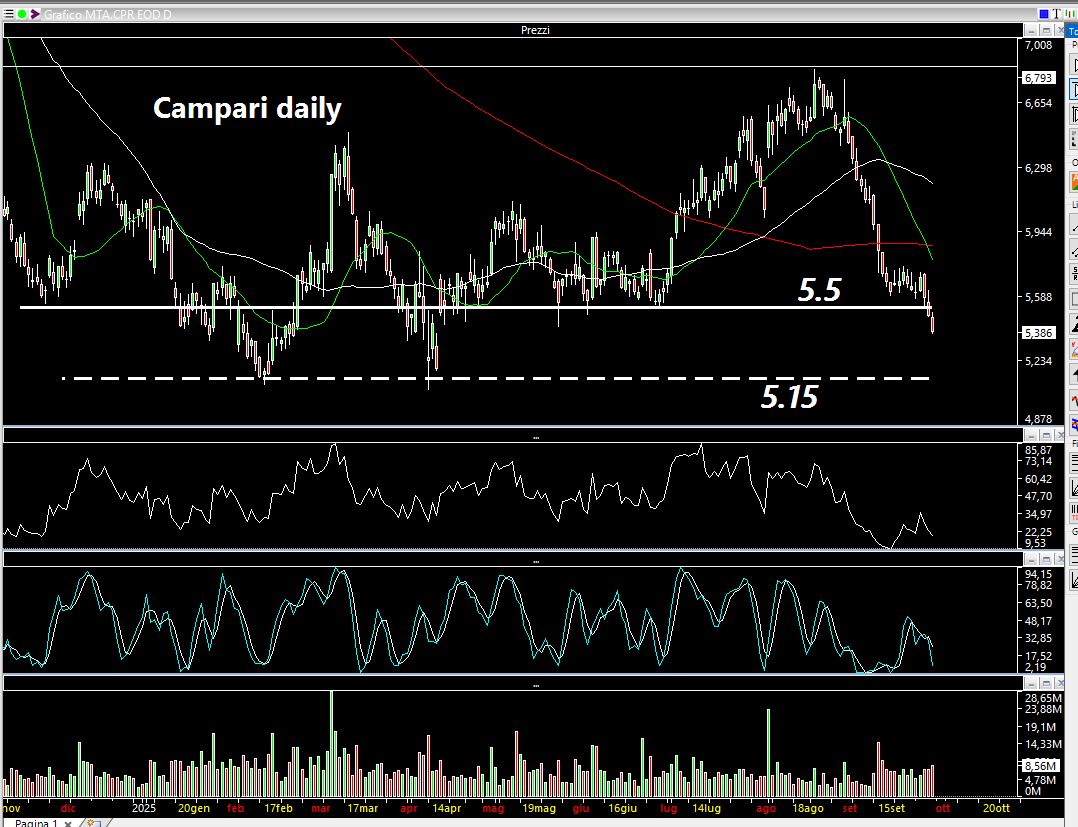
Task: Select the T text tool icon in top-right toolbar
Action: (x=1057, y=14)
